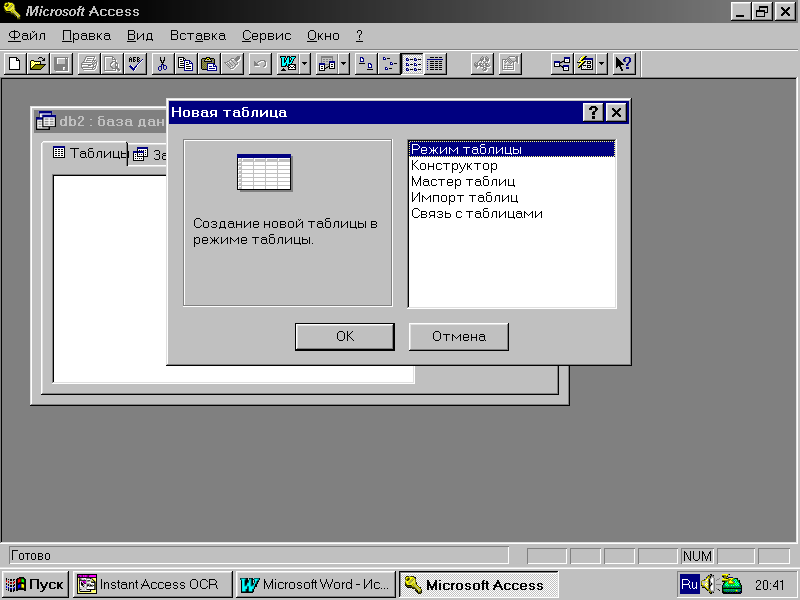Switch to Large Icons view
Viewport: 800px width, 600px height.
point(366,64)
